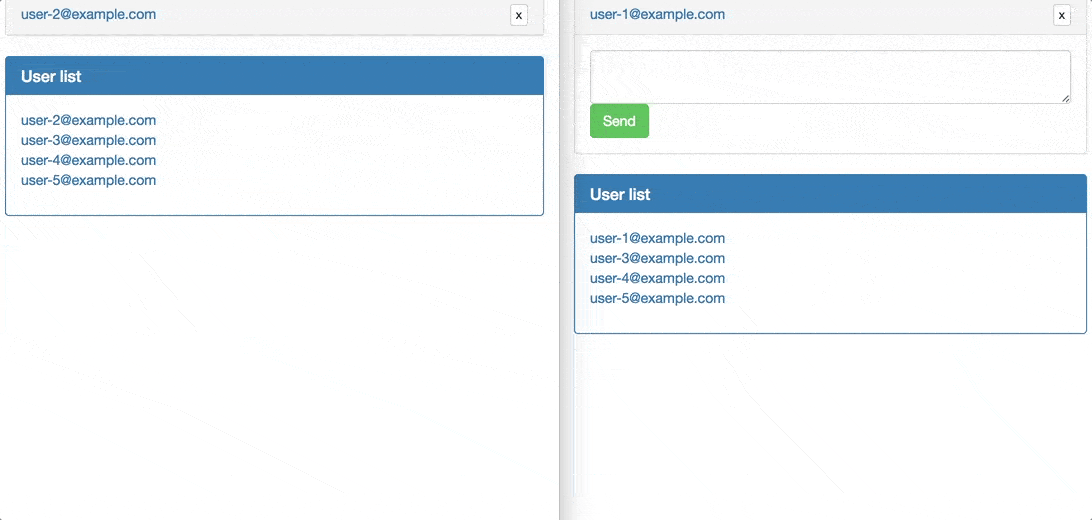Click the Send button
Image resolution: width=1092 pixels, height=520 pixels.
[619, 121]
